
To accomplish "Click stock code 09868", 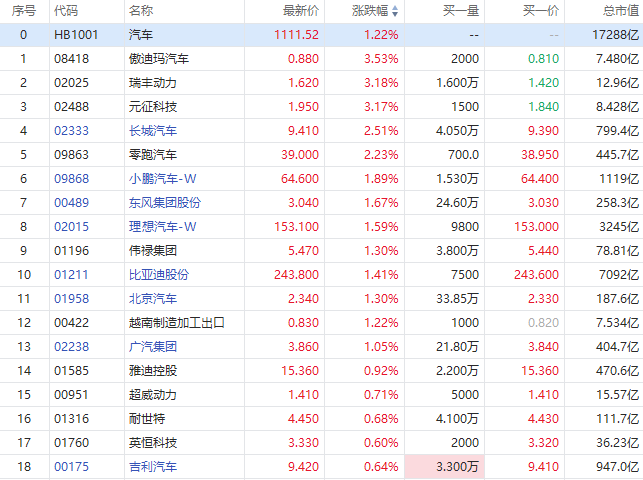I will [71, 179].
